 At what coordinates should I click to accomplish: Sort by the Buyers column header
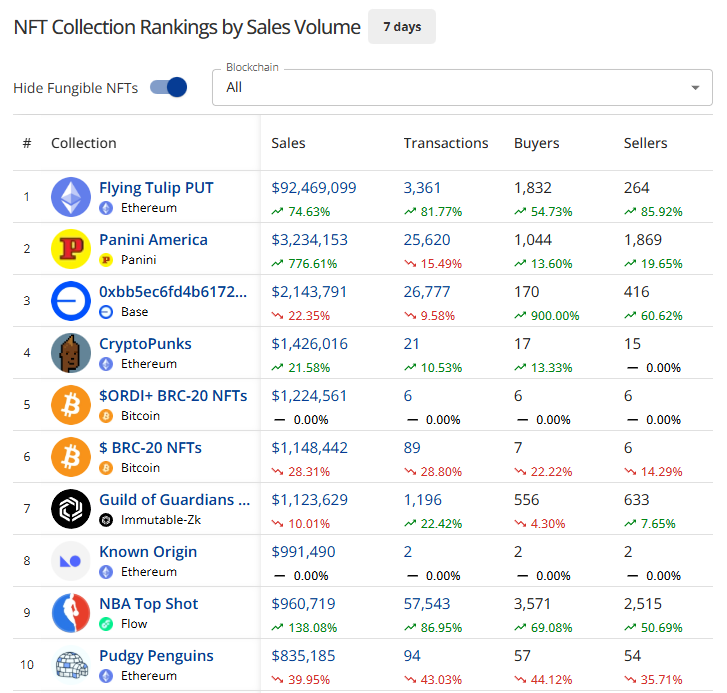tap(536, 143)
